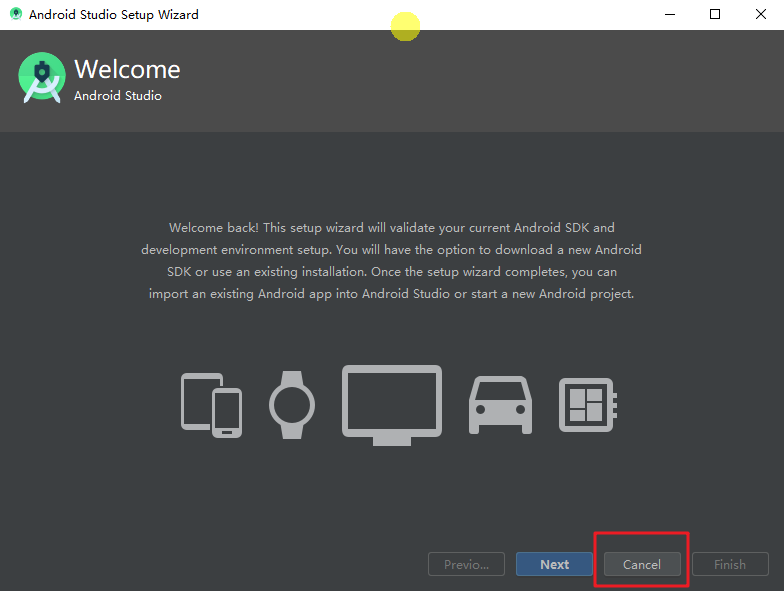
Task: Click the Android TV screen icon
Action: point(392,405)
